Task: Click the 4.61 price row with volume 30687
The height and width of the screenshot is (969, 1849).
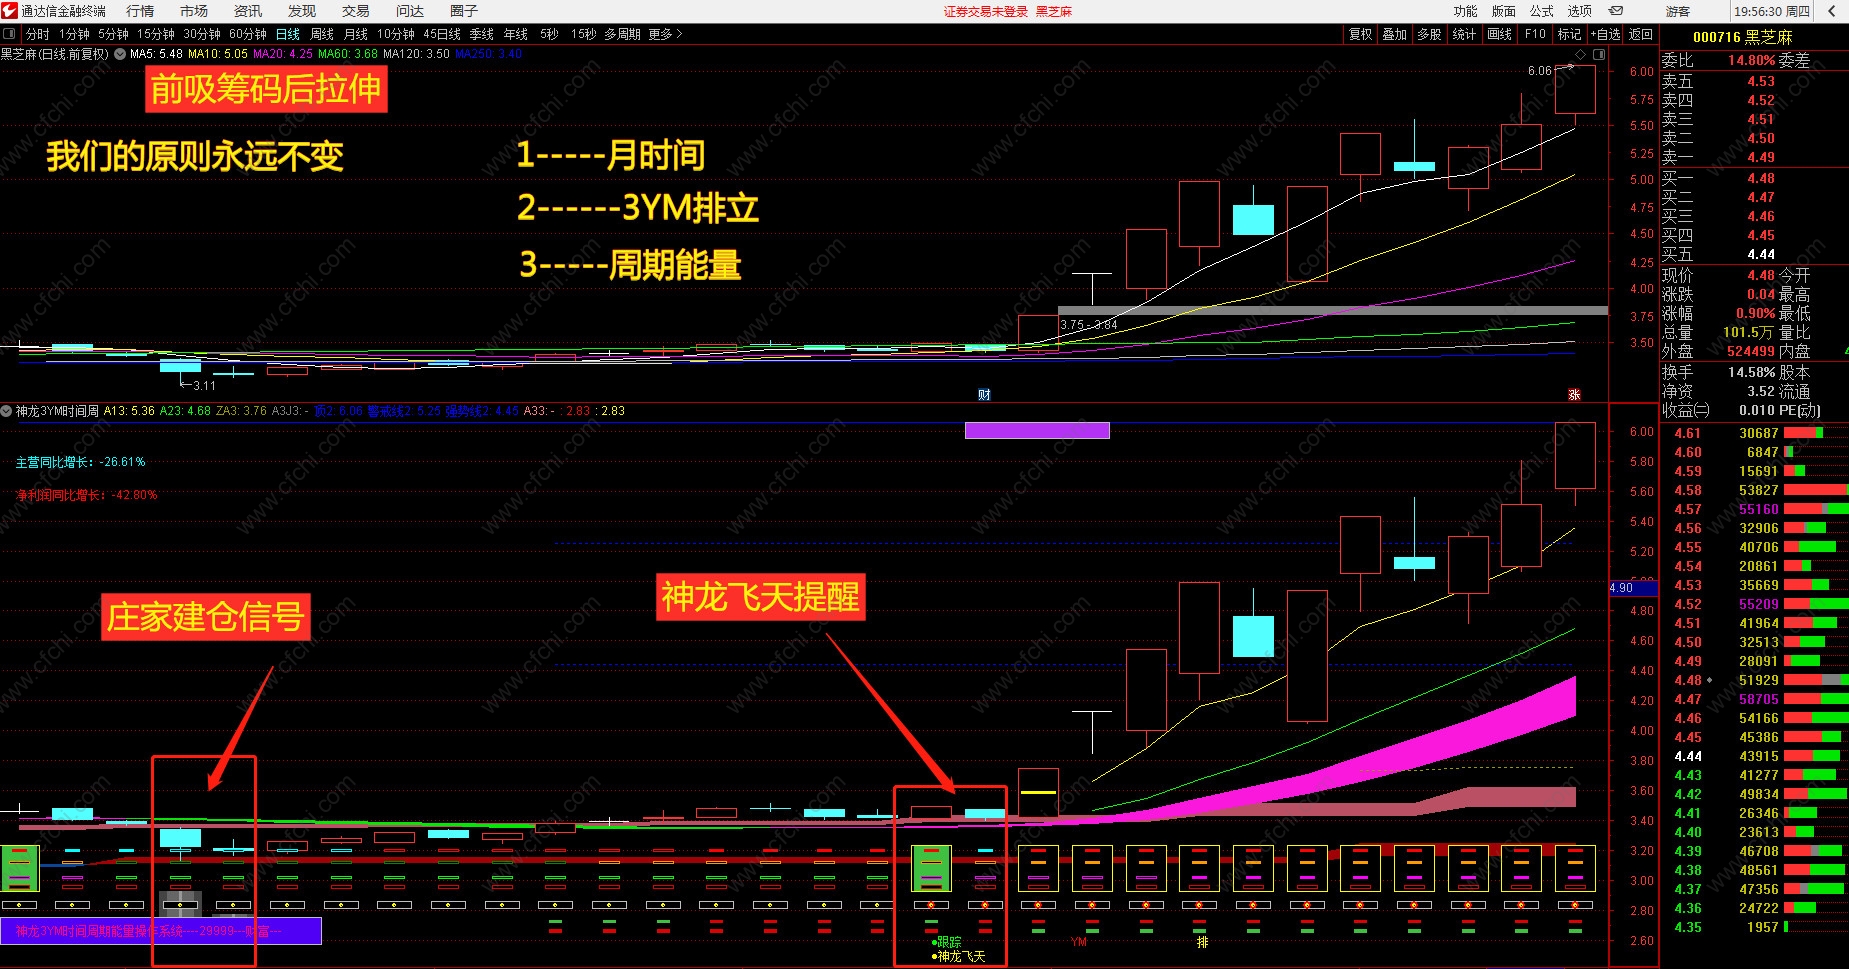Action: tap(1754, 433)
